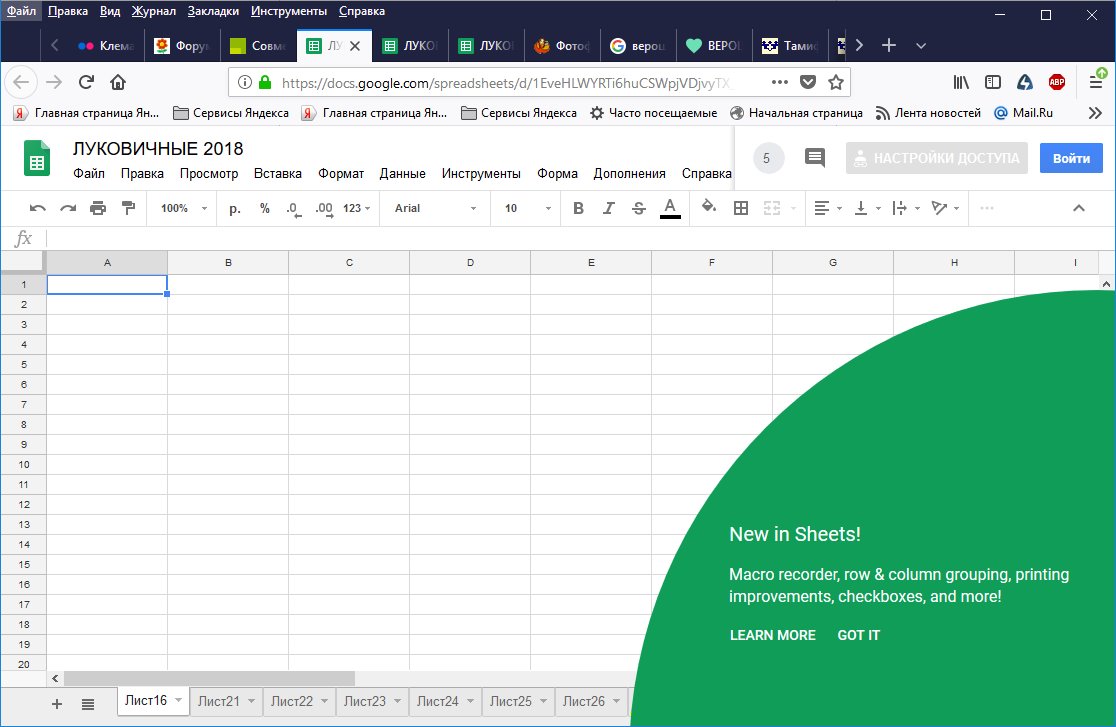Open the cell borders tool
Viewport: 1116px width, 727px height.
(x=741, y=208)
